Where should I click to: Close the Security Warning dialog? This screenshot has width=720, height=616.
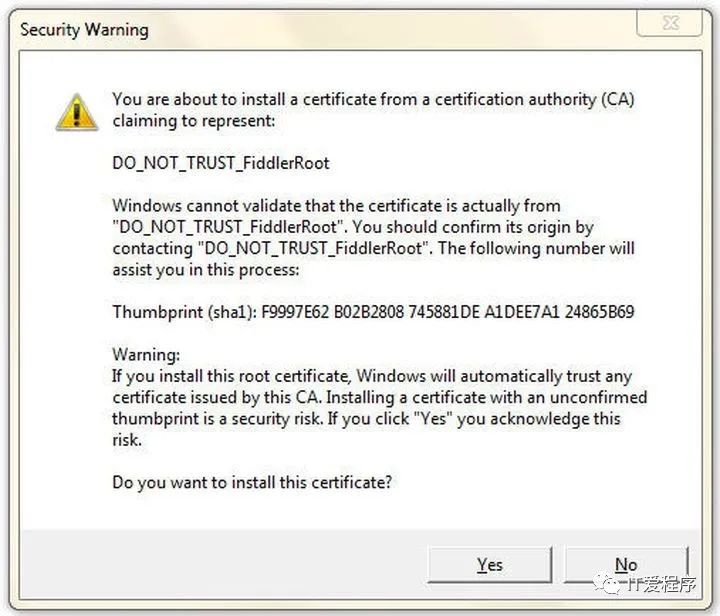[669, 23]
